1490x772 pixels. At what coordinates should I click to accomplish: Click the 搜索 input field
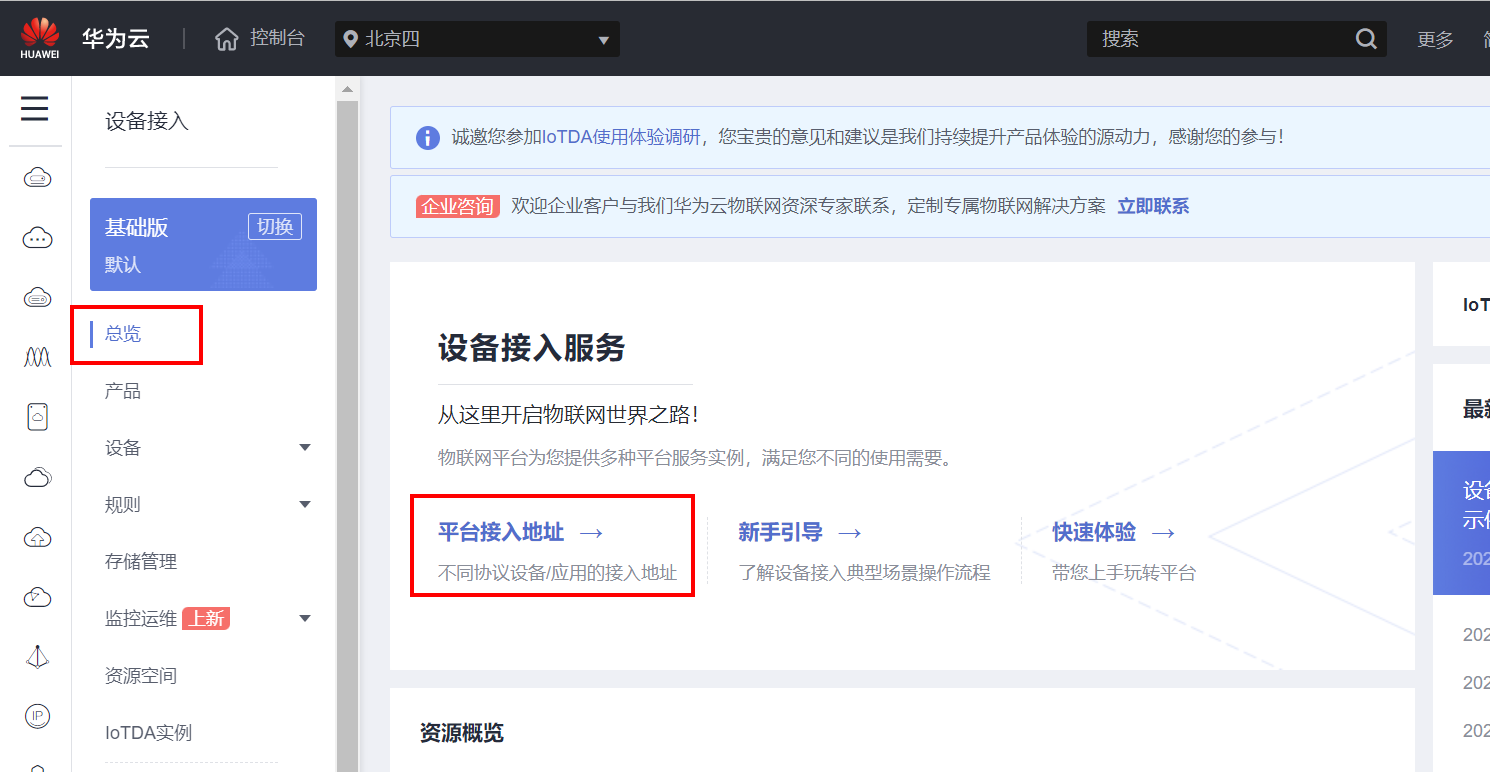[1220, 39]
